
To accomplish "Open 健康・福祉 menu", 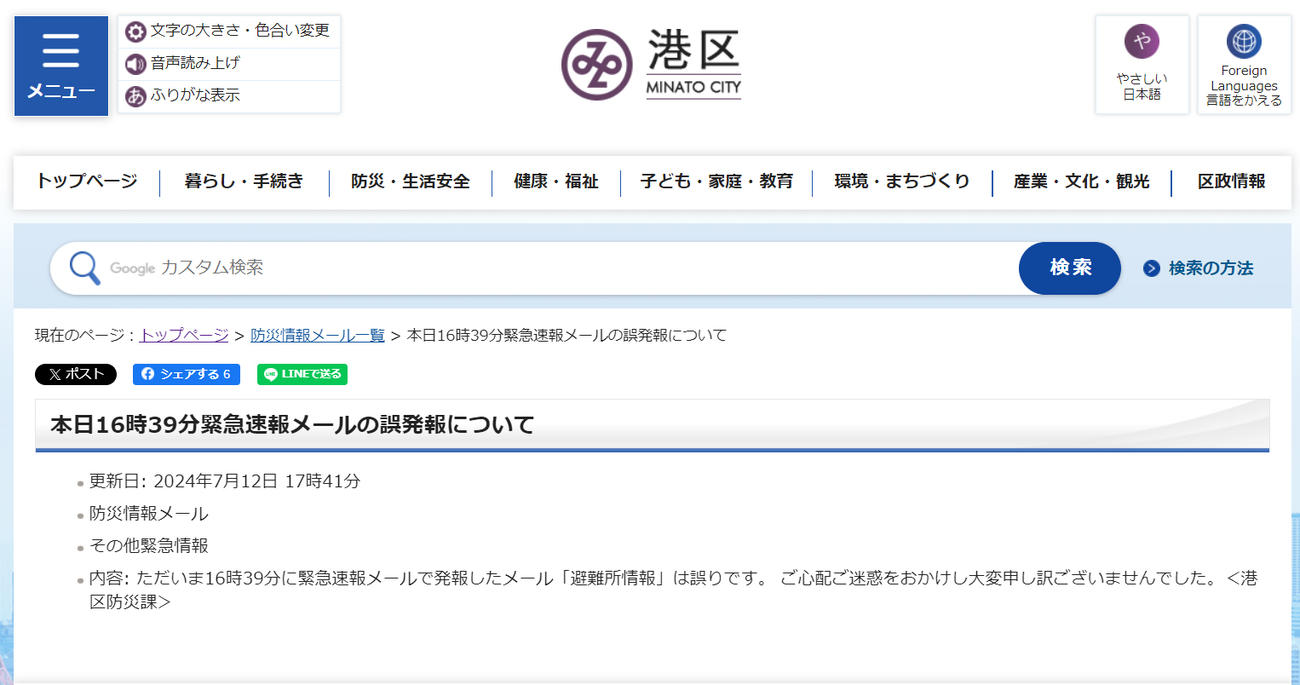I will pos(556,182).
